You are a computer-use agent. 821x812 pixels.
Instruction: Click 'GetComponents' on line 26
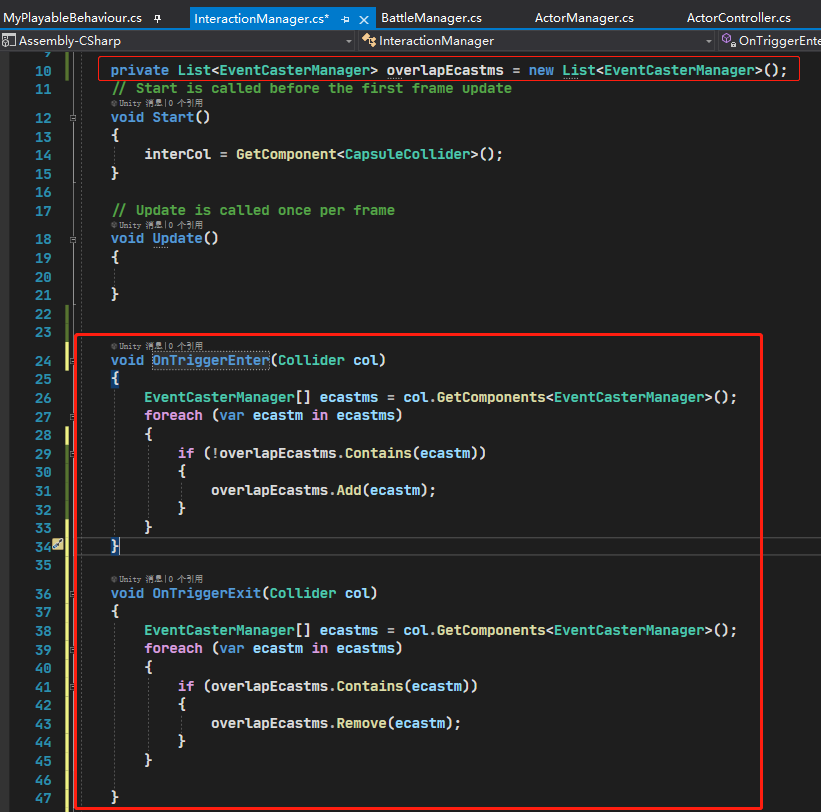pyautogui.click(x=491, y=397)
